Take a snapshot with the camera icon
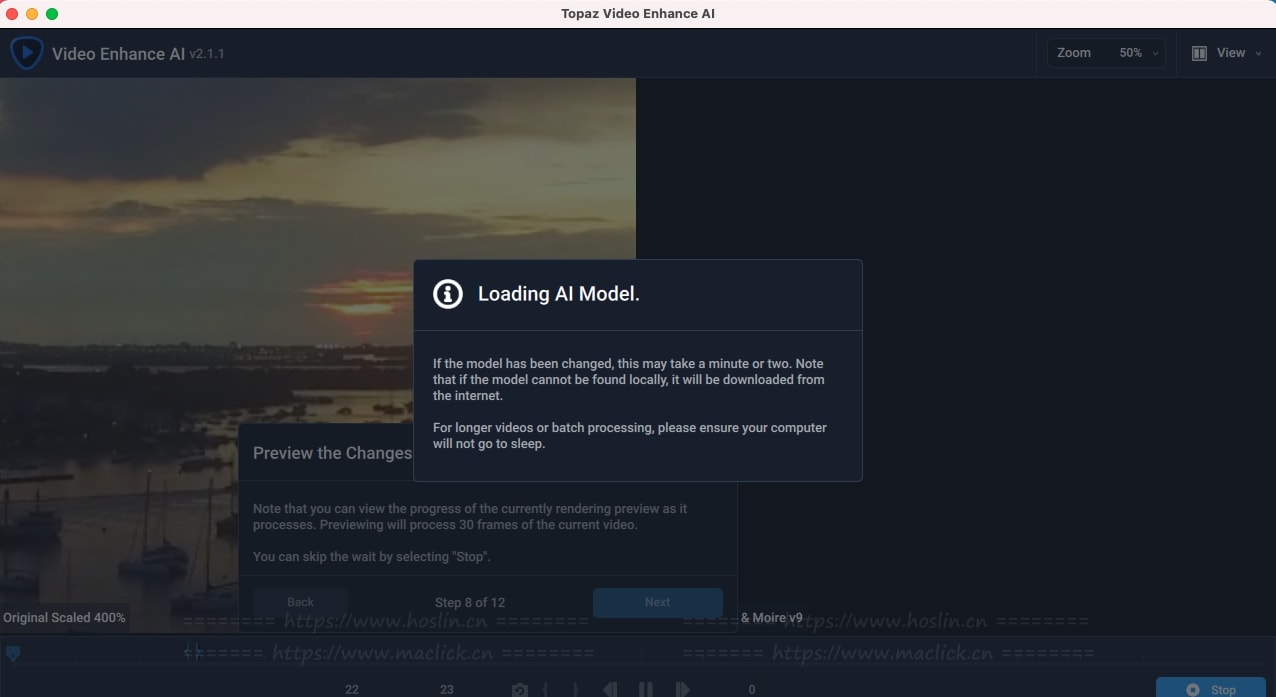This screenshot has height=697, width=1276. pyautogui.click(x=519, y=690)
